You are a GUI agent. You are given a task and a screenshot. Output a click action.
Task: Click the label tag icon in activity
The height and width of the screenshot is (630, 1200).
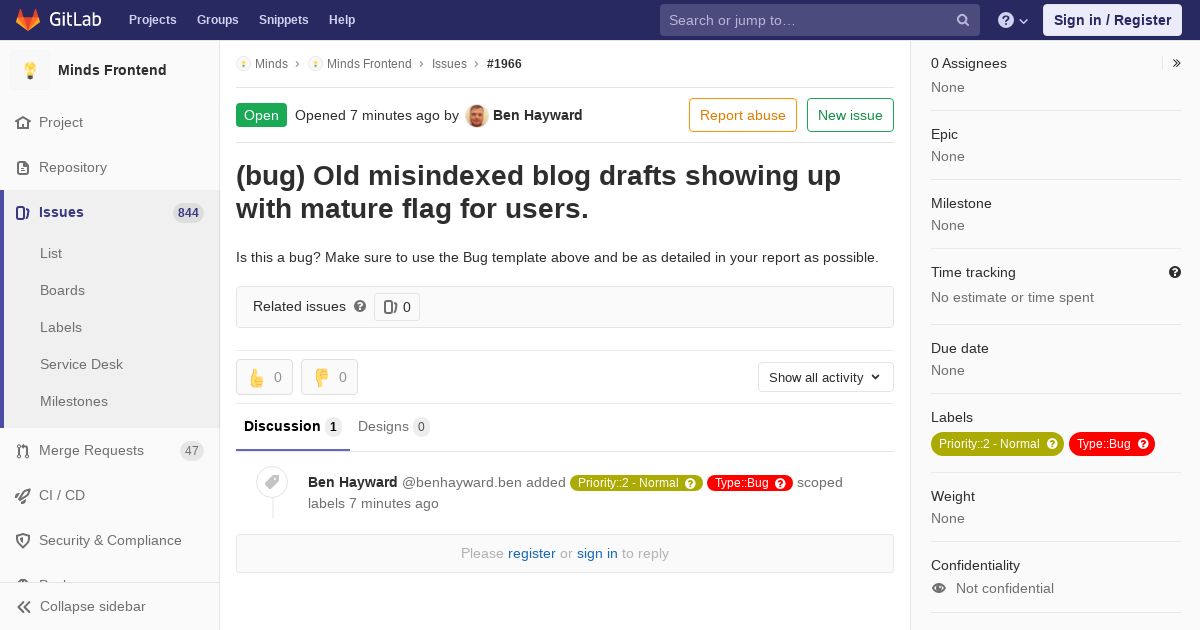pos(272,482)
